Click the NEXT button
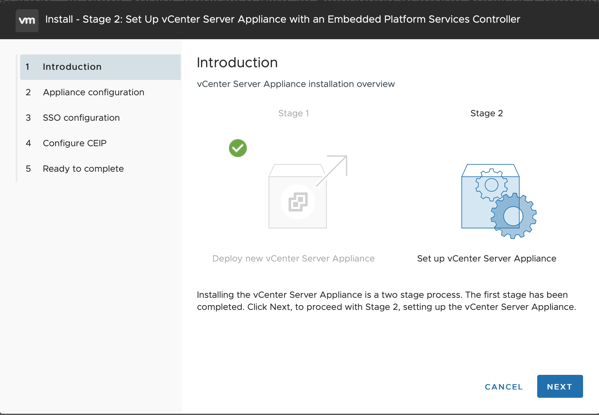 click(x=560, y=386)
